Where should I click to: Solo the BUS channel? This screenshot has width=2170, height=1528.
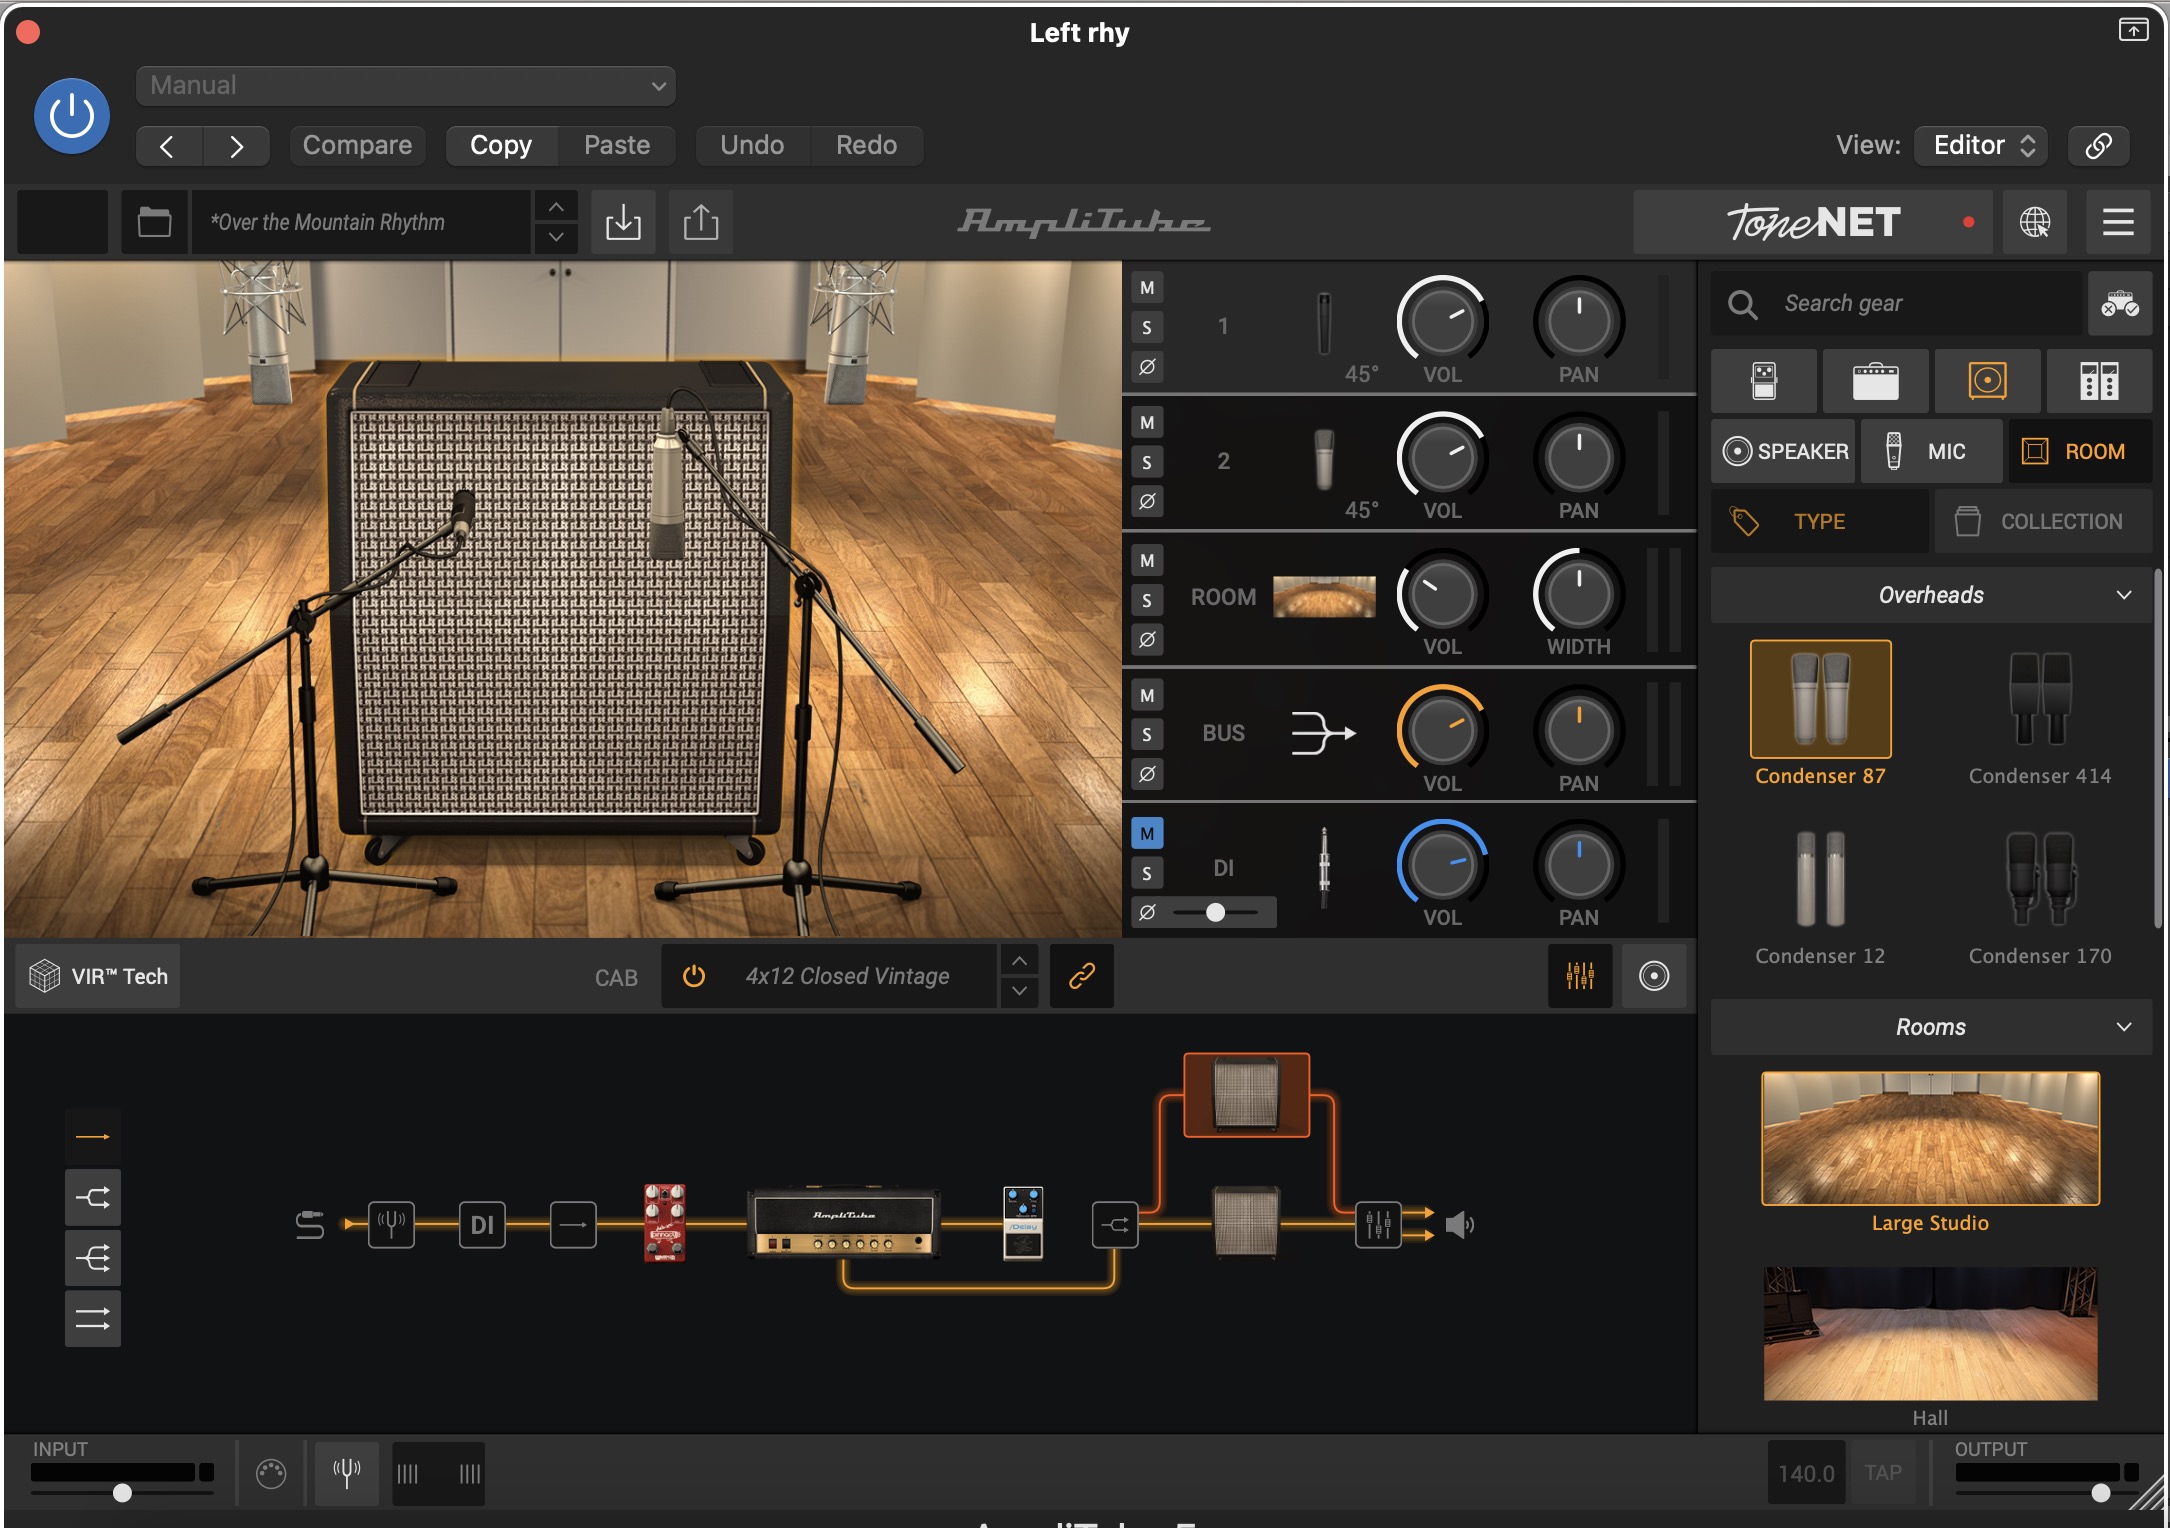[x=1147, y=734]
